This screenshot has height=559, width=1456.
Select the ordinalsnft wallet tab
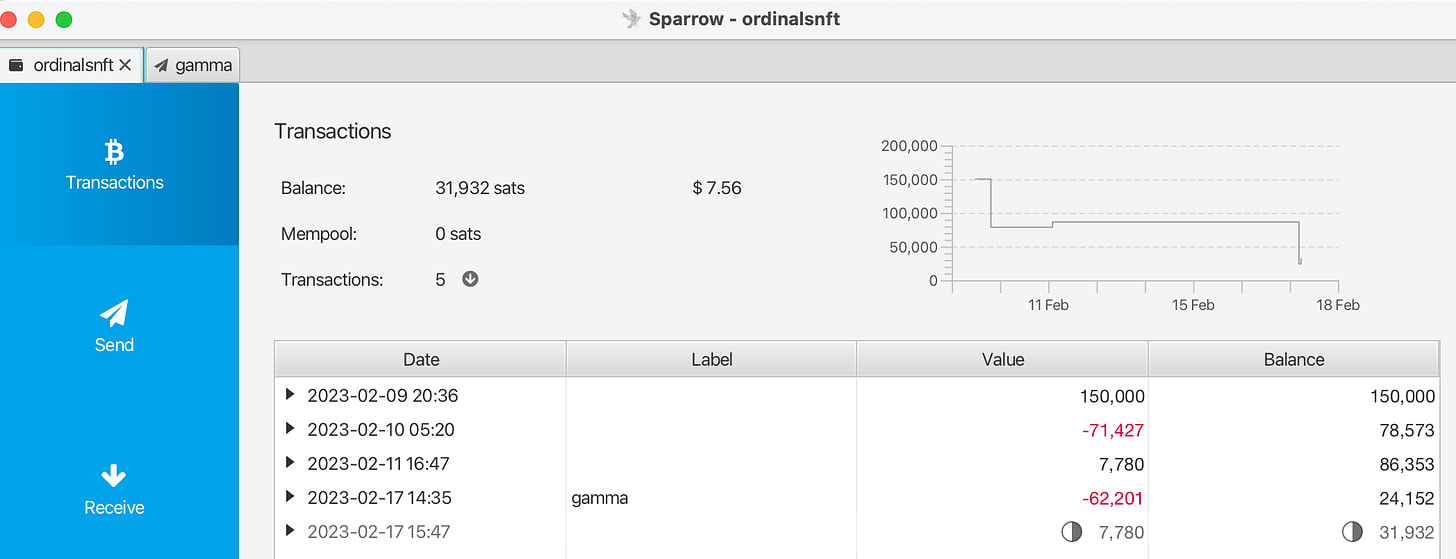(72, 66)
